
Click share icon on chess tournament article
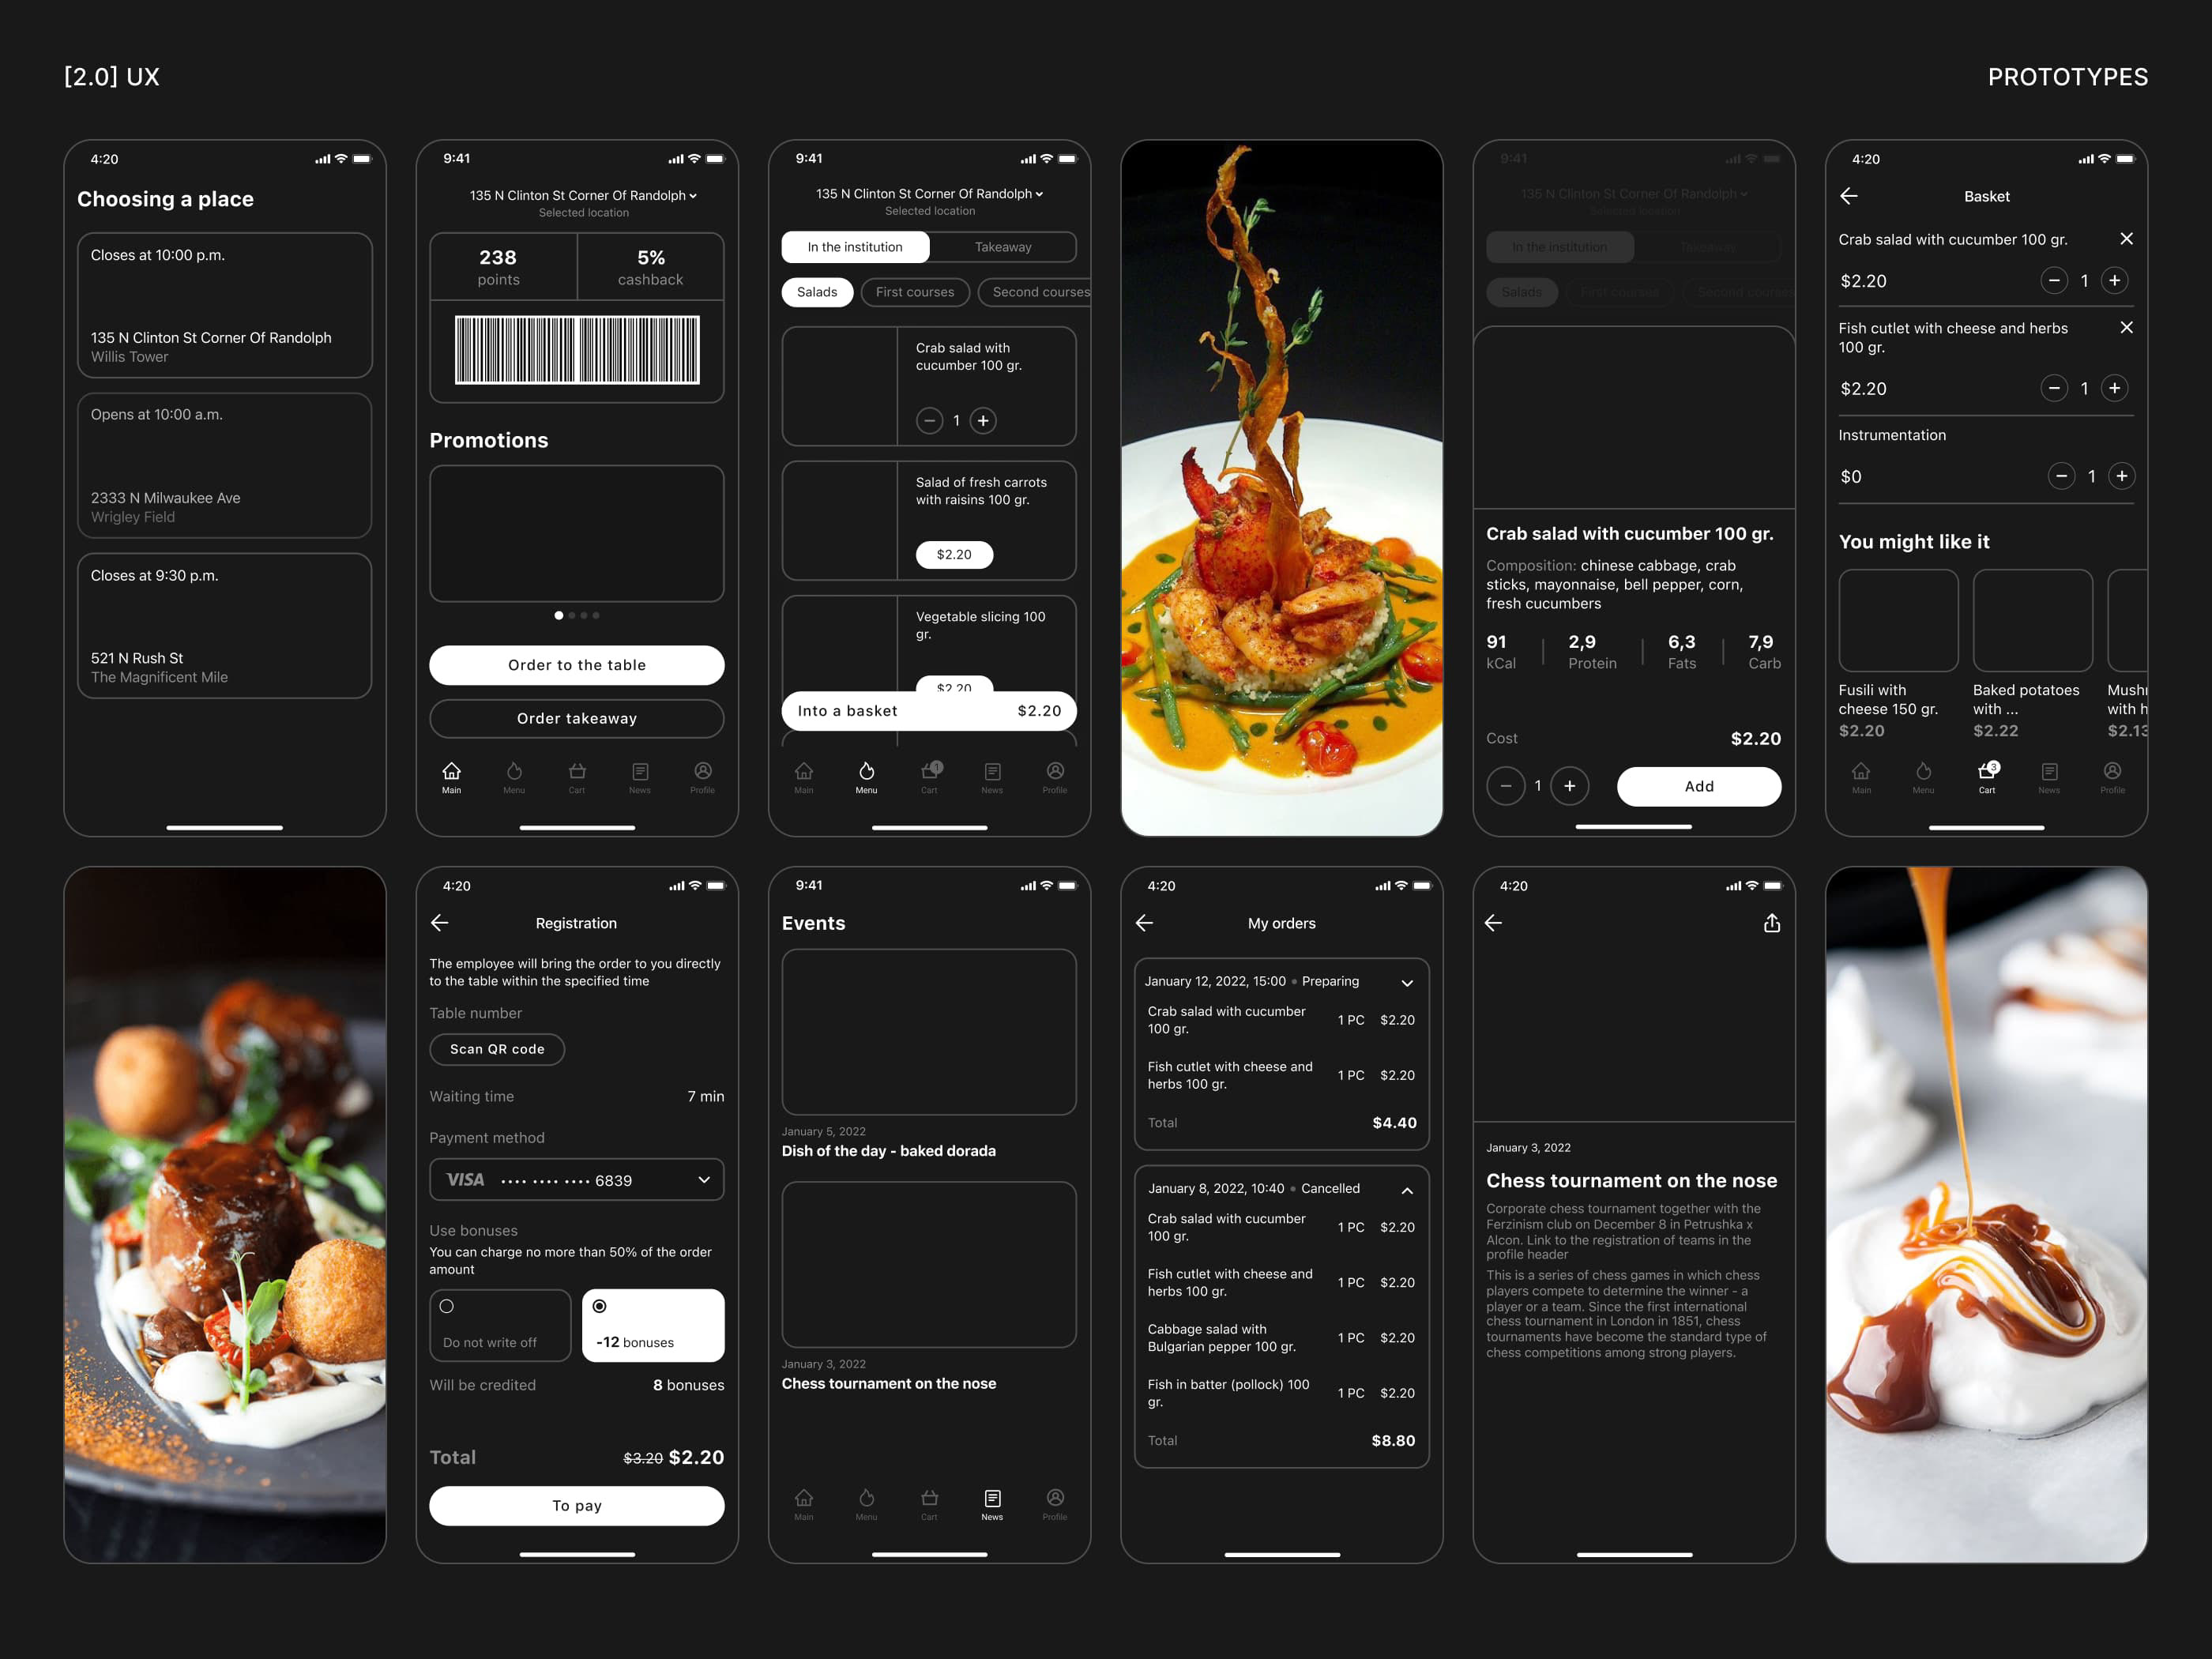click(1771, 923)
